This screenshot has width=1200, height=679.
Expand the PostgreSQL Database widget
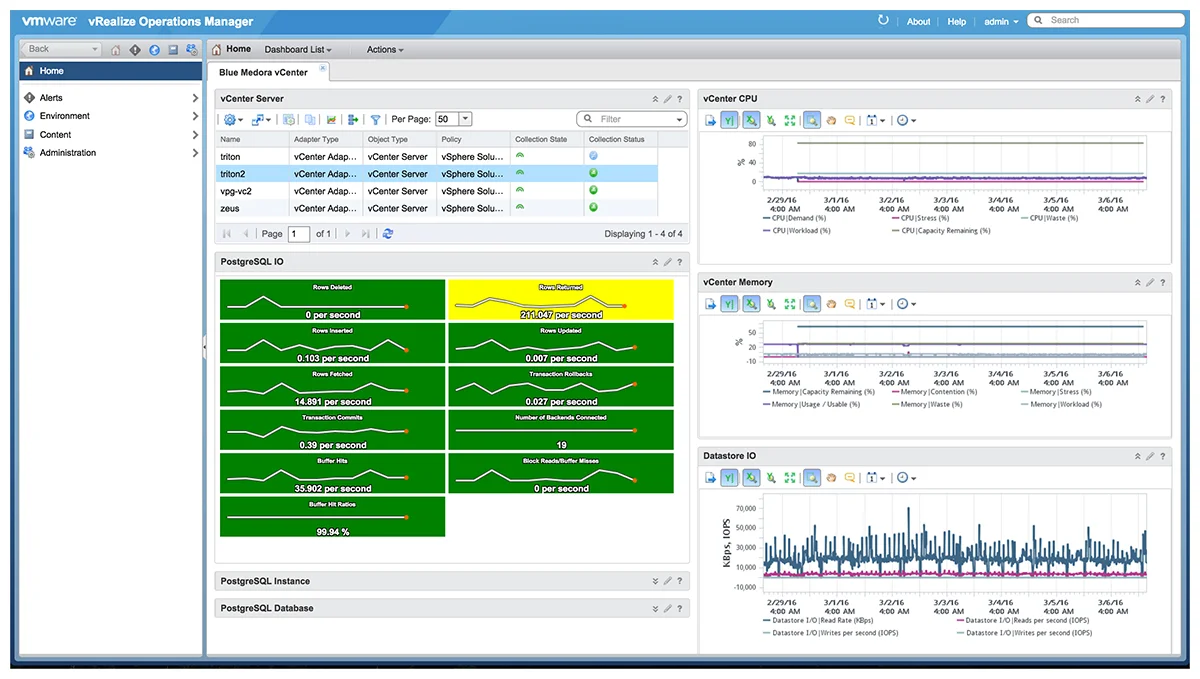[655, 608]
